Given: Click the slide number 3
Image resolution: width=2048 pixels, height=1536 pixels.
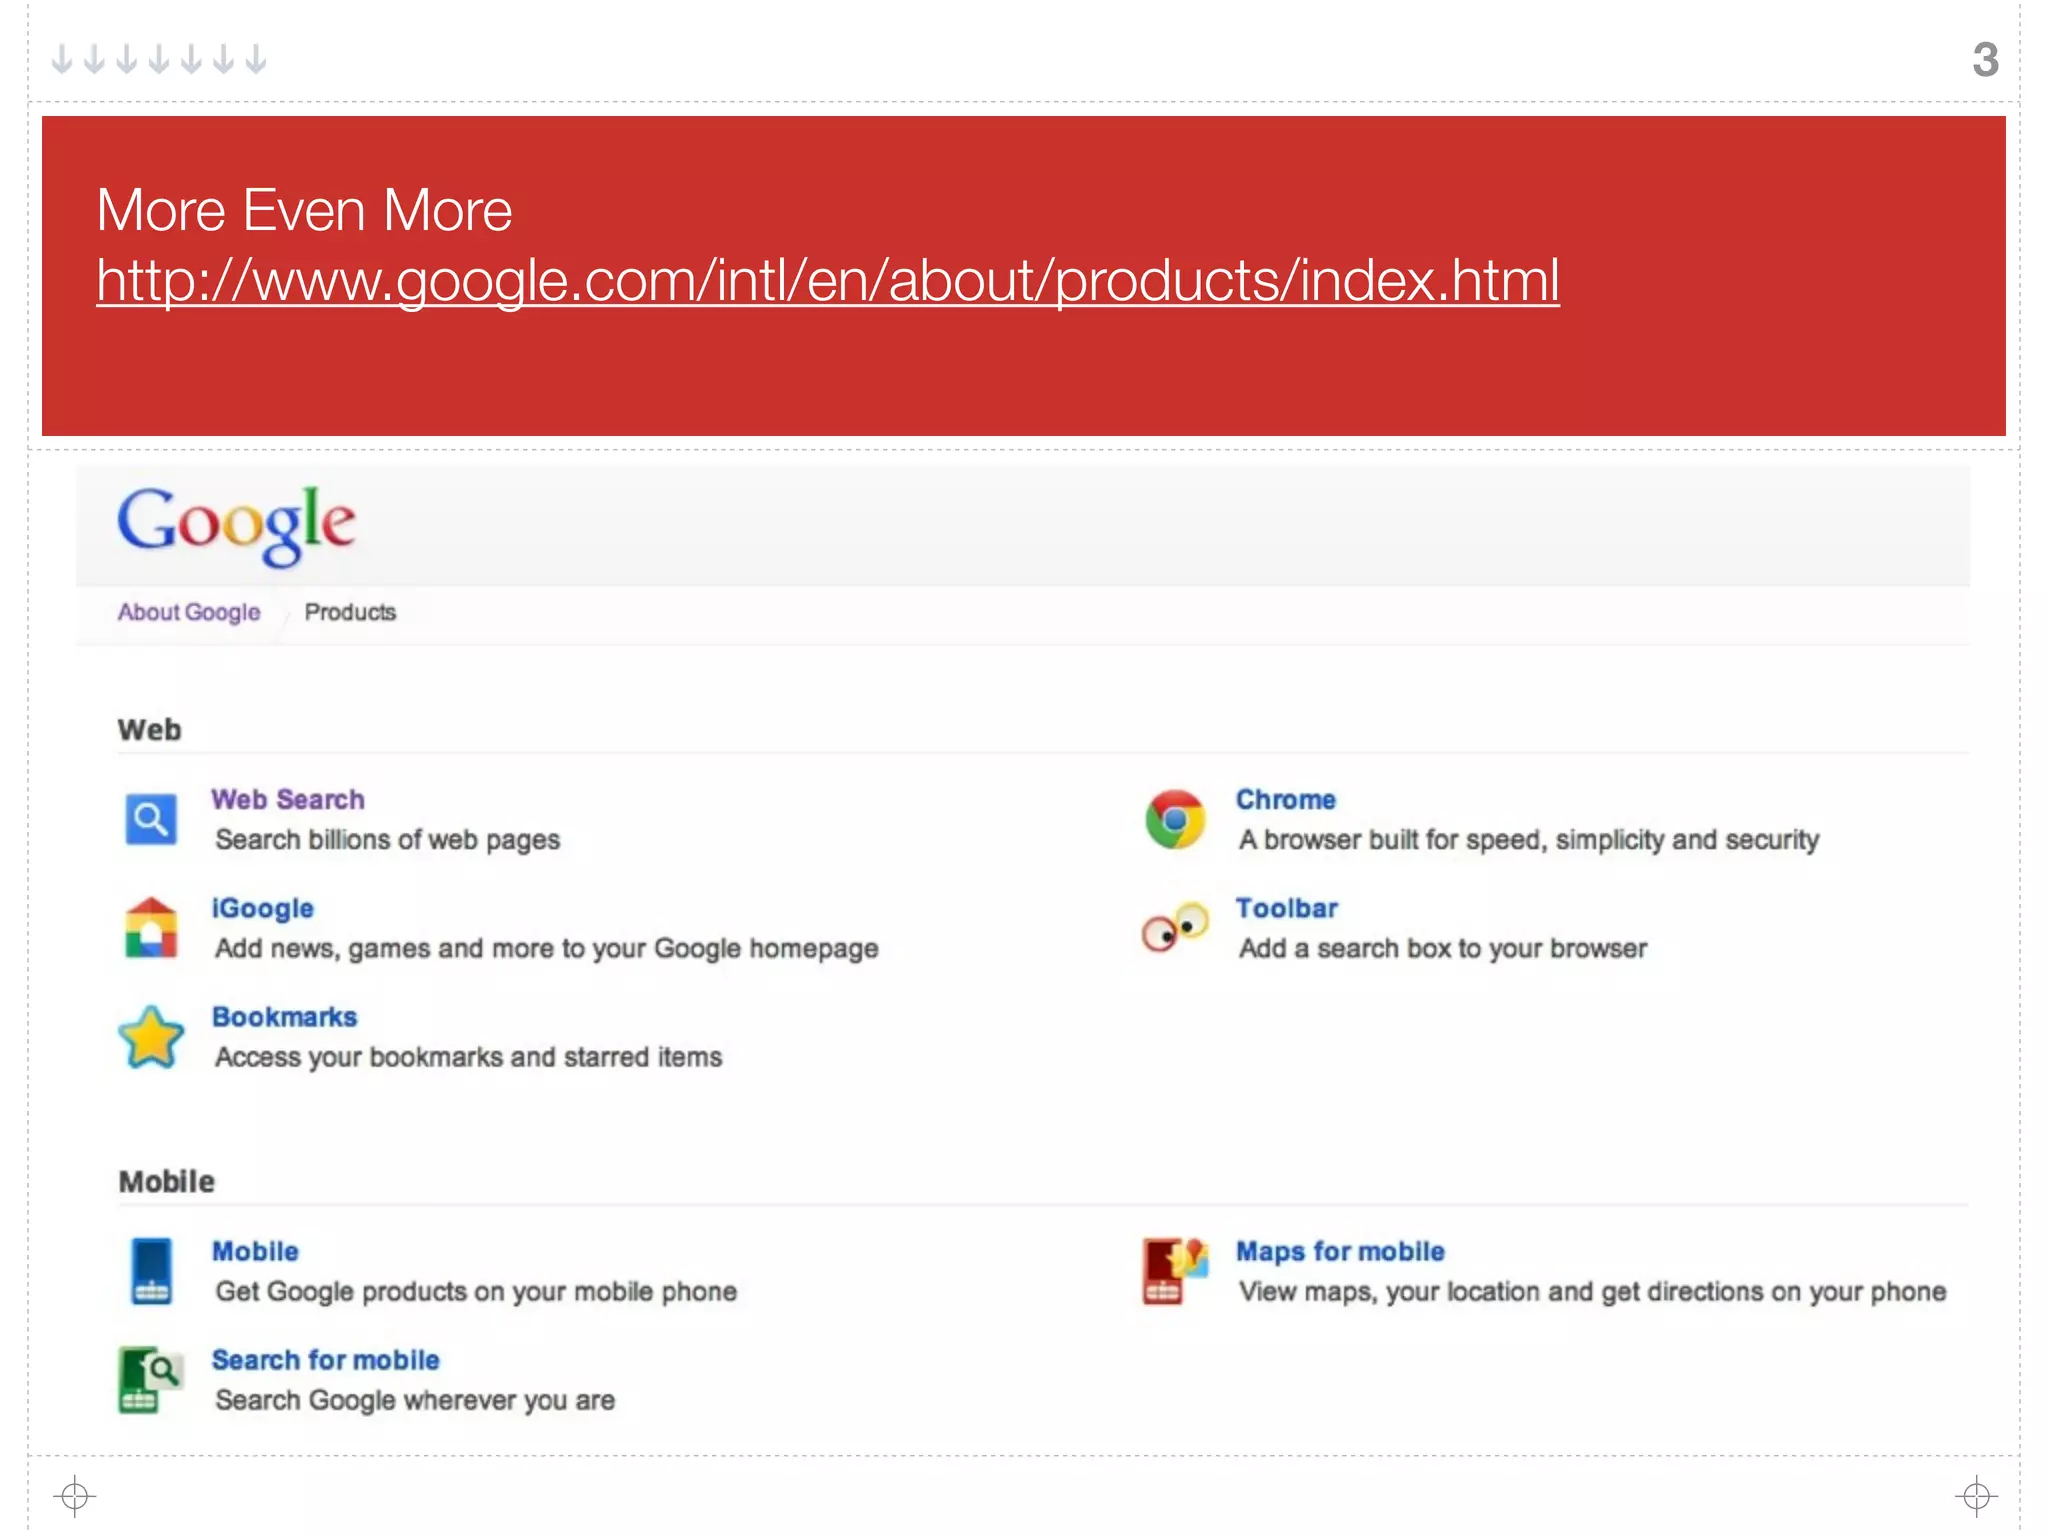Looking at the screenshot, I should (x=1985, y=59).
